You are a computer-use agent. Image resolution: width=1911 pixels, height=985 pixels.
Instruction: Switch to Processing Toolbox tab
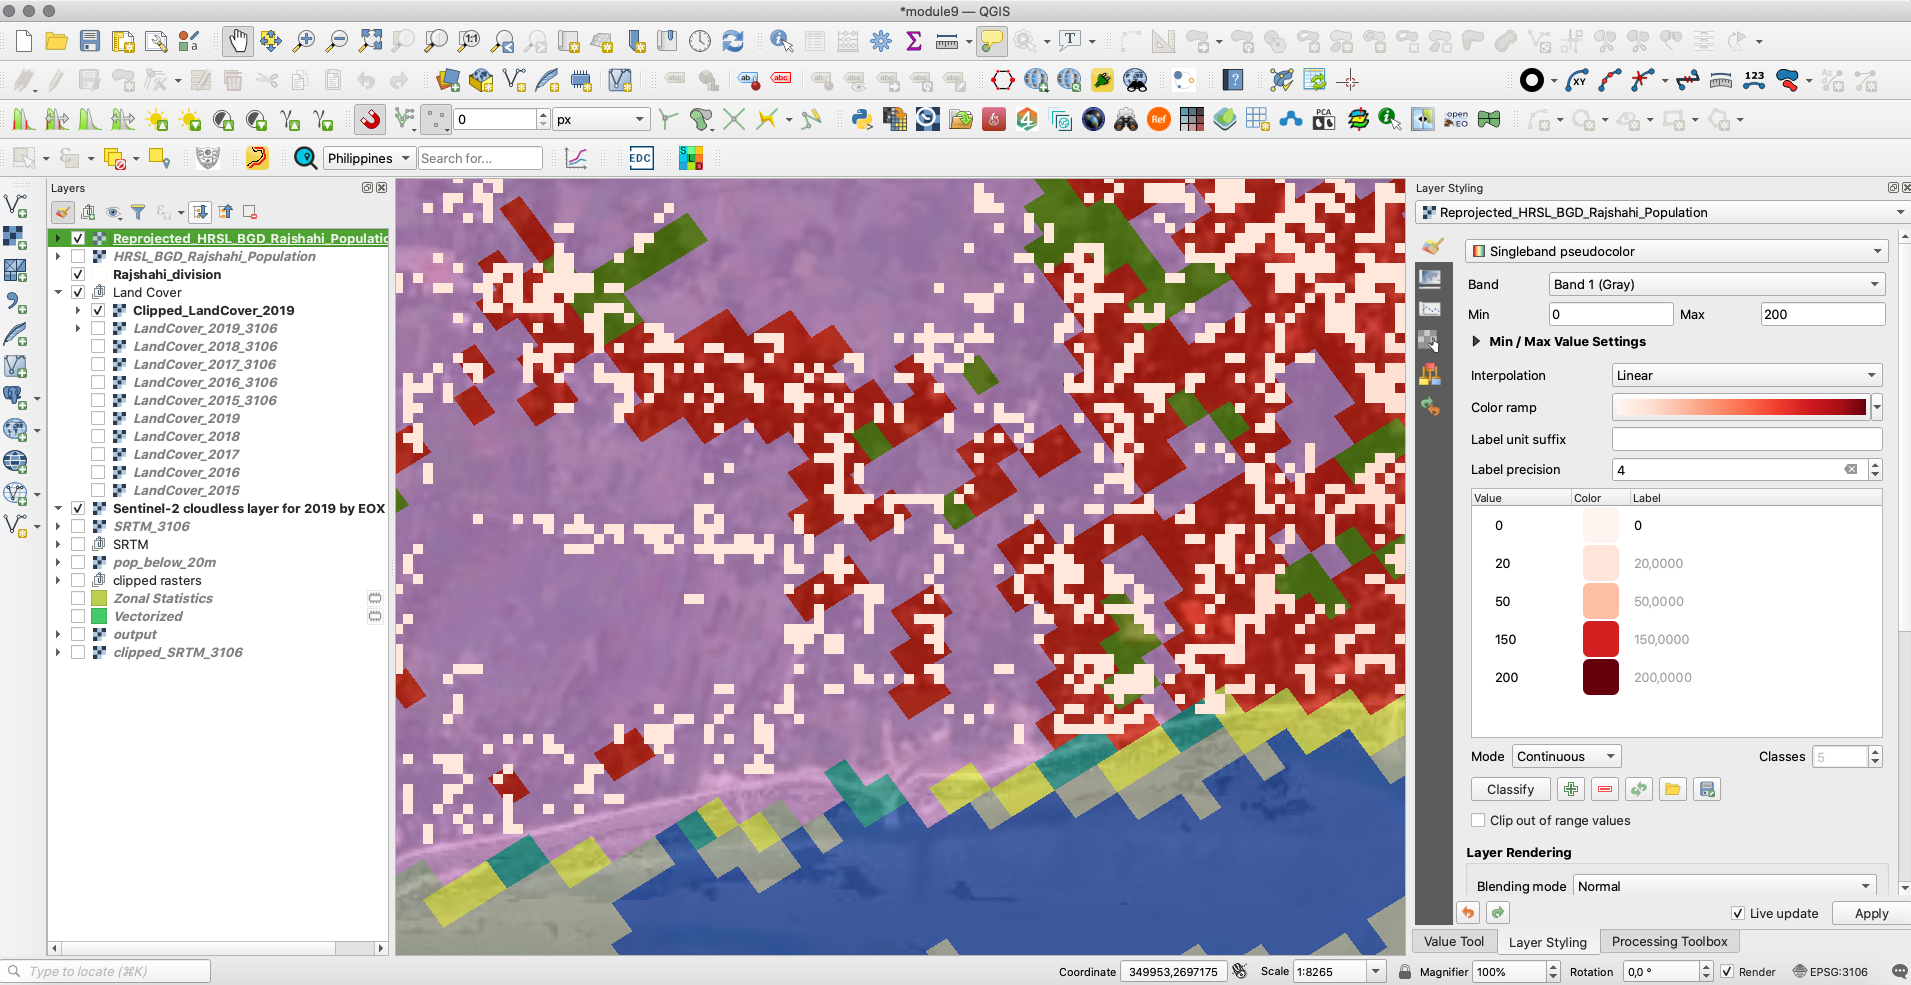[1669, 941]
